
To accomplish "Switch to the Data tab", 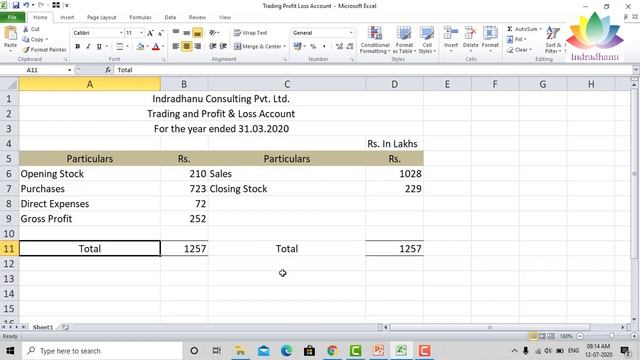I will tap(170, 18).
